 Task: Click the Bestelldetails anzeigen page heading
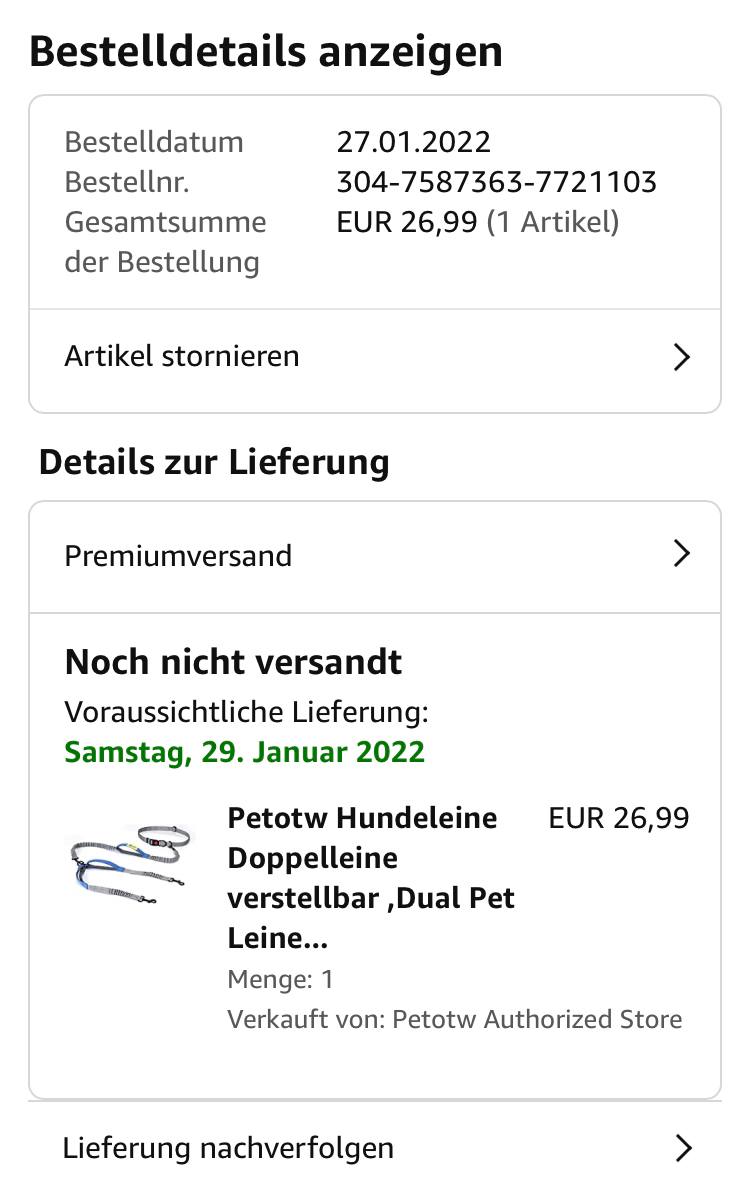click(266, 52)
